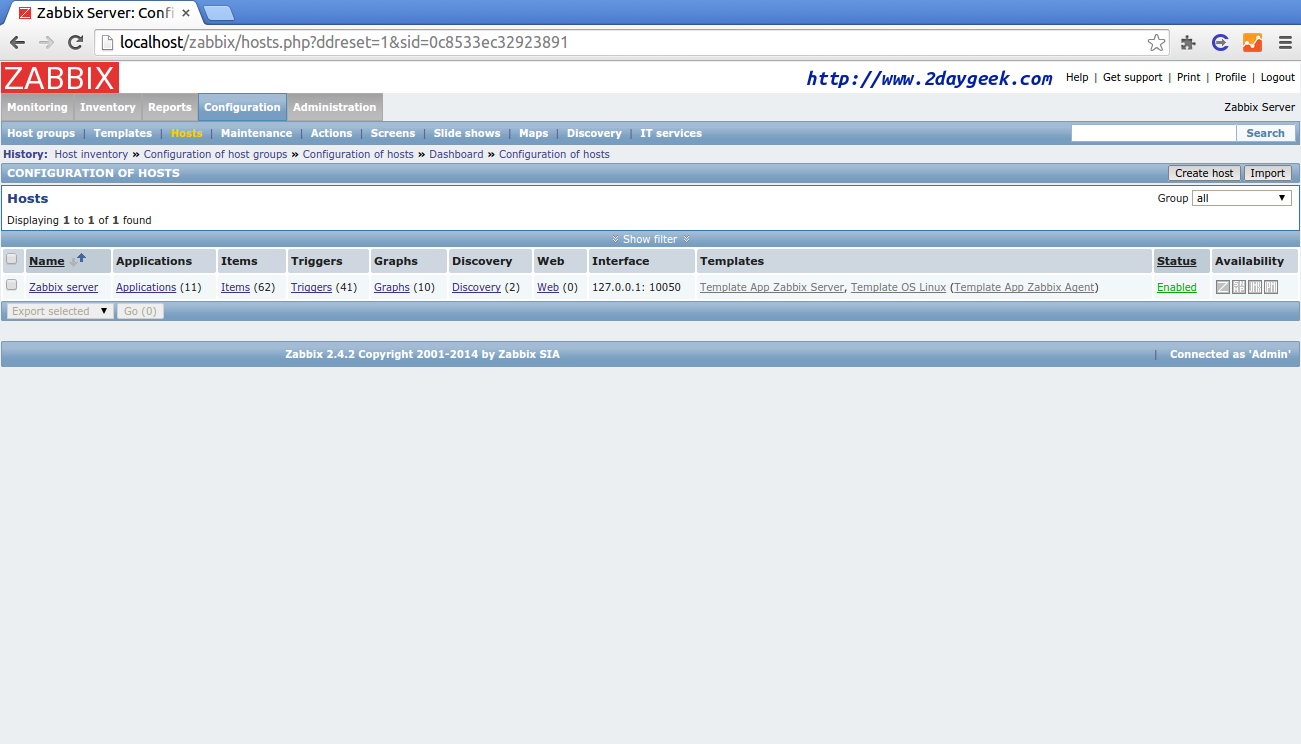Click the IPMI availability icon

click(x=1271, y=287)
